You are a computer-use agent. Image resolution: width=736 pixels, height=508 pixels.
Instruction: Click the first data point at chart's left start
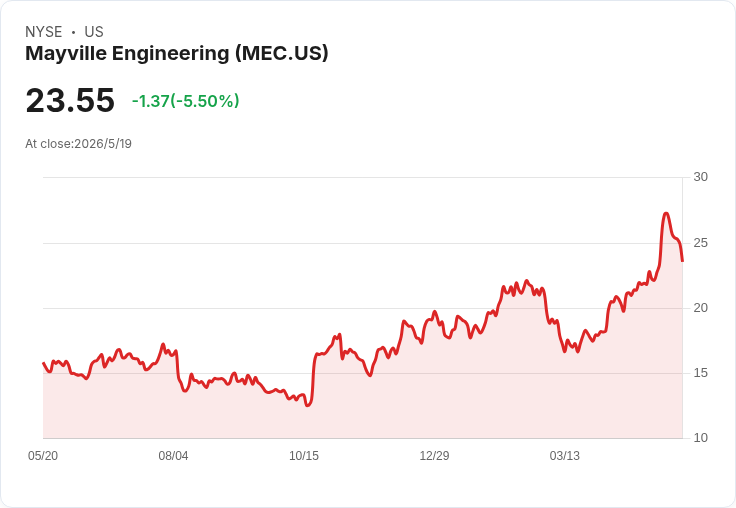43,363
